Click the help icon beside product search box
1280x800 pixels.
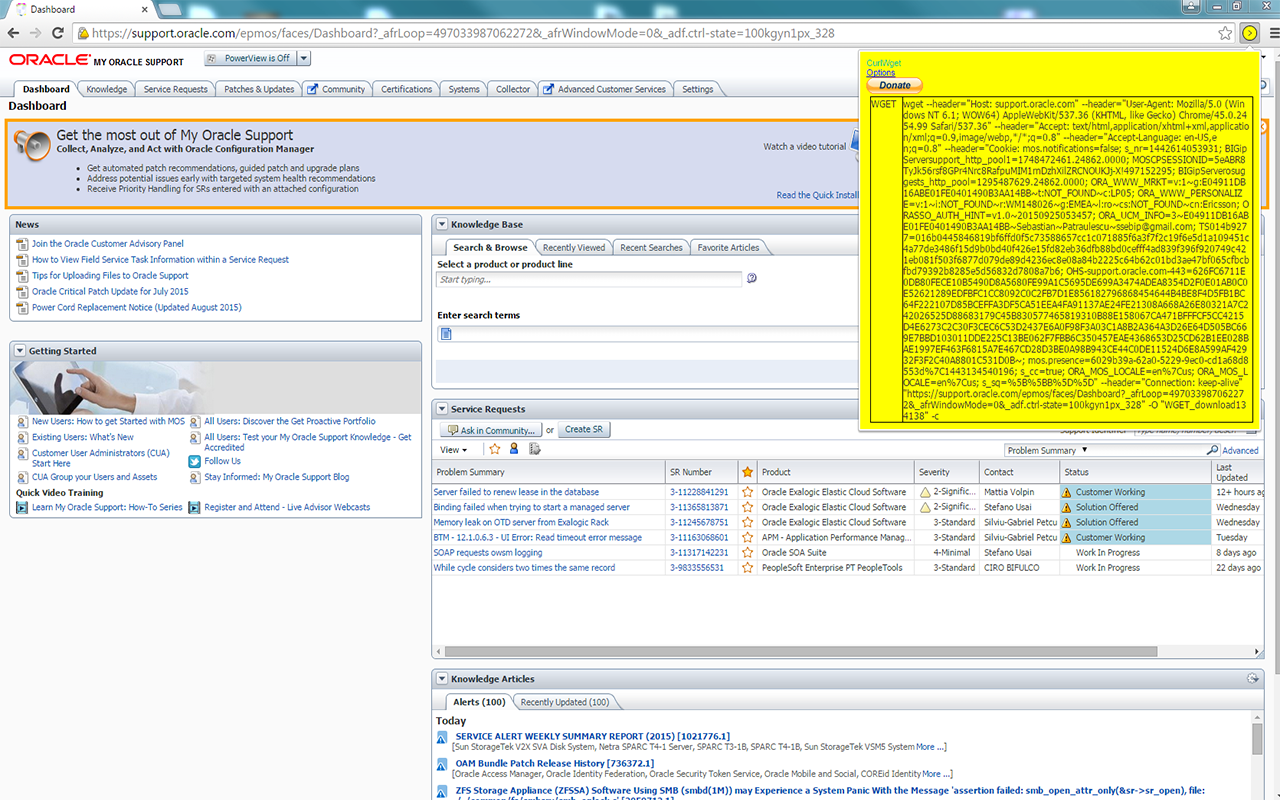pyautogui.click(x=752, y=279)
